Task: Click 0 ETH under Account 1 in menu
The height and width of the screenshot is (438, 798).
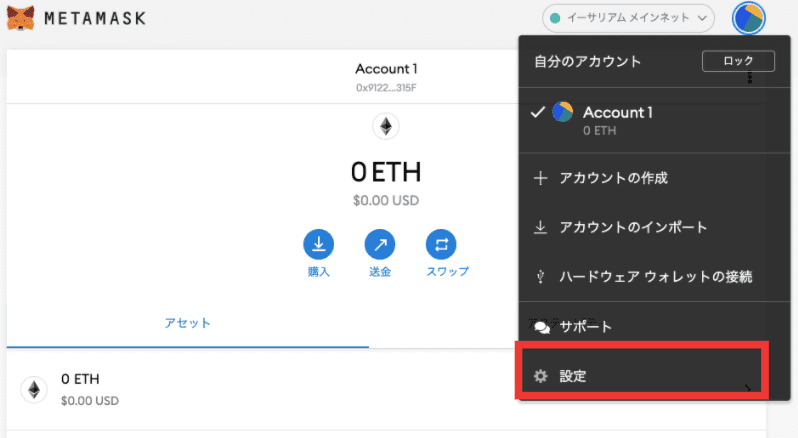Action: click(x=600, y=131)
